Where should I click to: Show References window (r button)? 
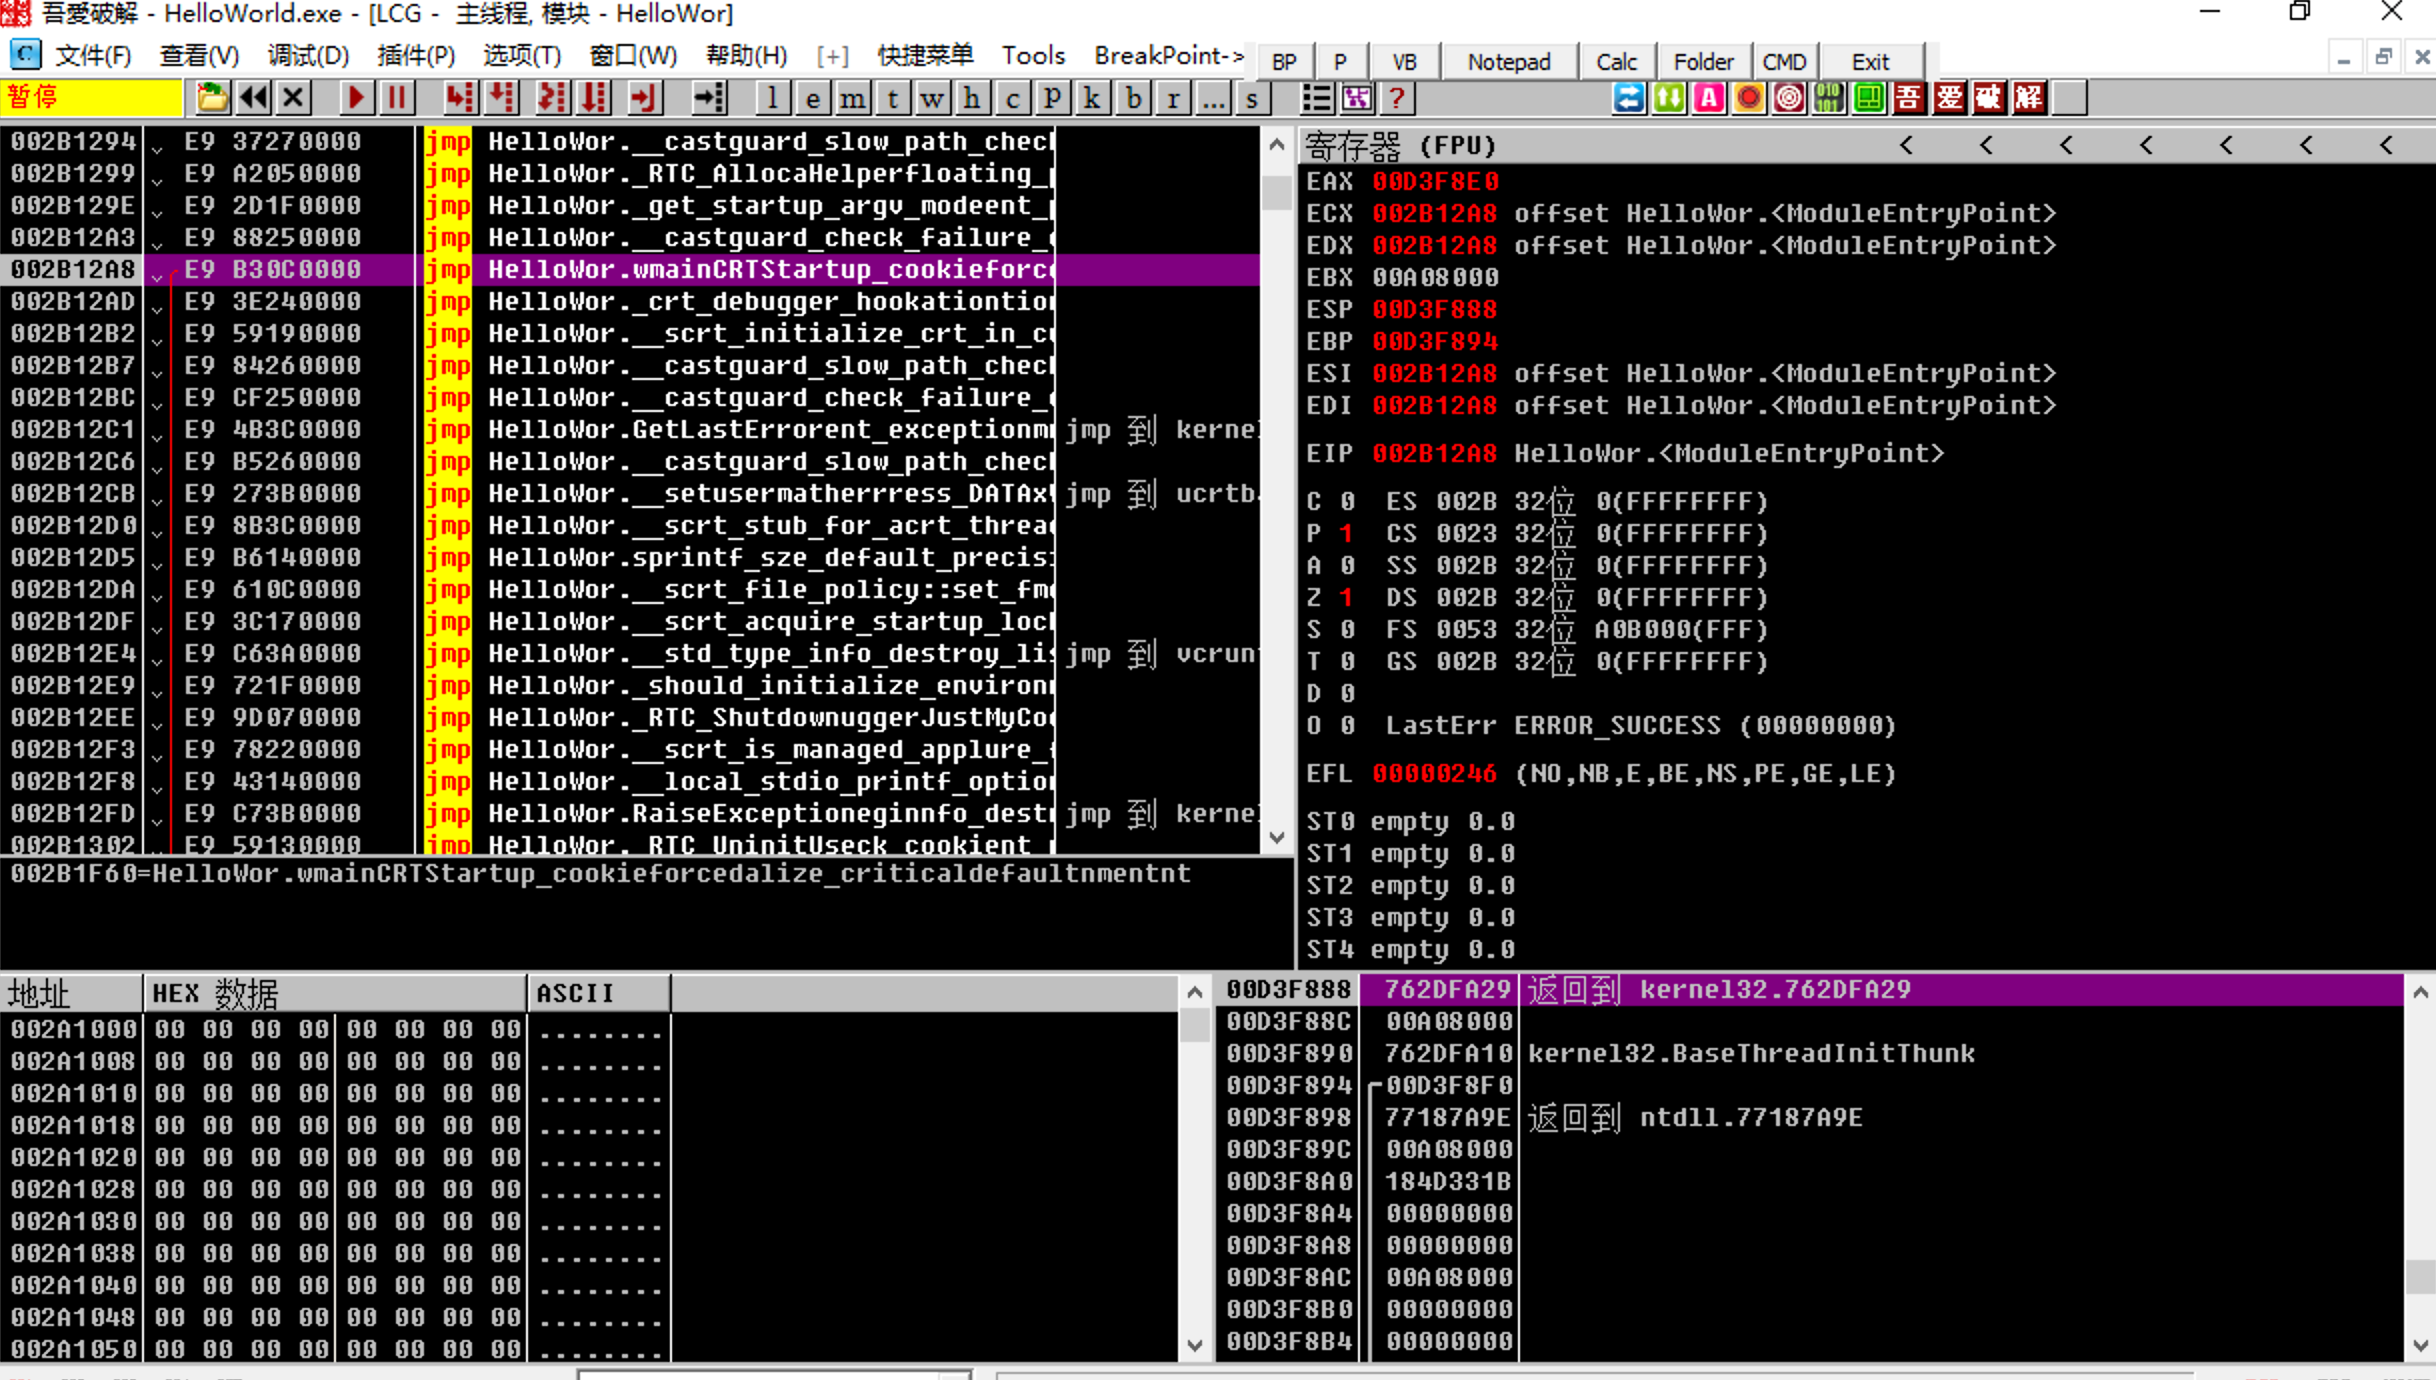coord(1172,98)
